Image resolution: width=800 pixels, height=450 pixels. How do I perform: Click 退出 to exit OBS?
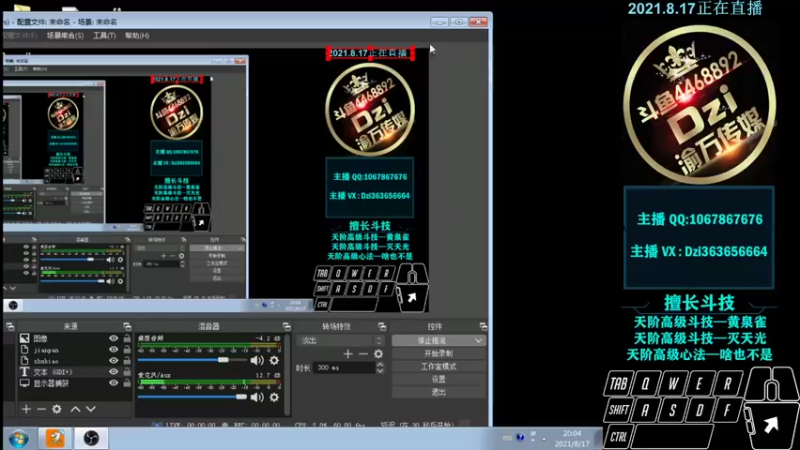(x=438, y=392)
